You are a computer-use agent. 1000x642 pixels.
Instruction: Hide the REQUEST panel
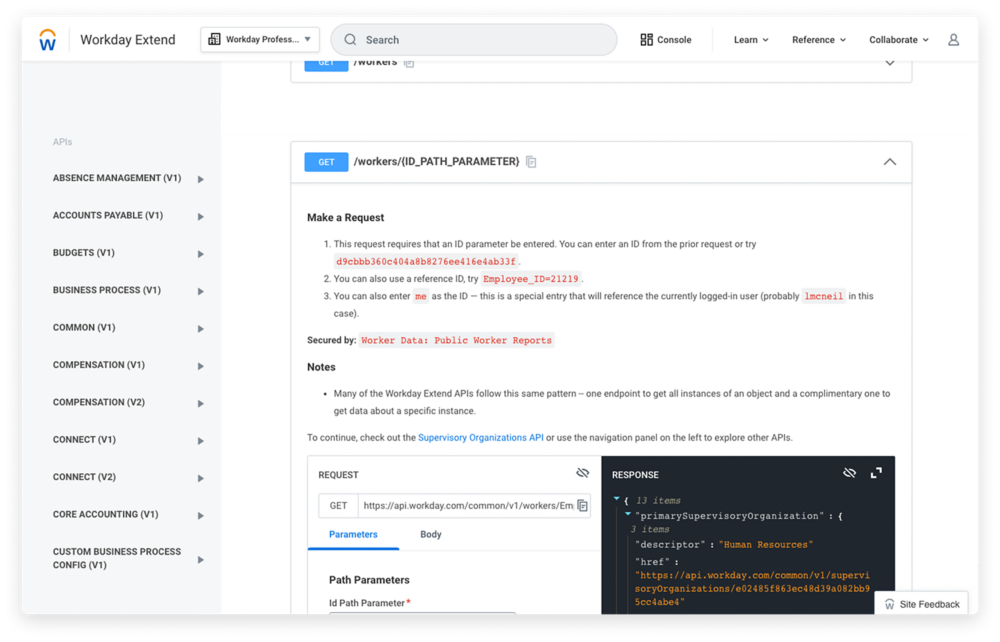click(x=582, y=473)
